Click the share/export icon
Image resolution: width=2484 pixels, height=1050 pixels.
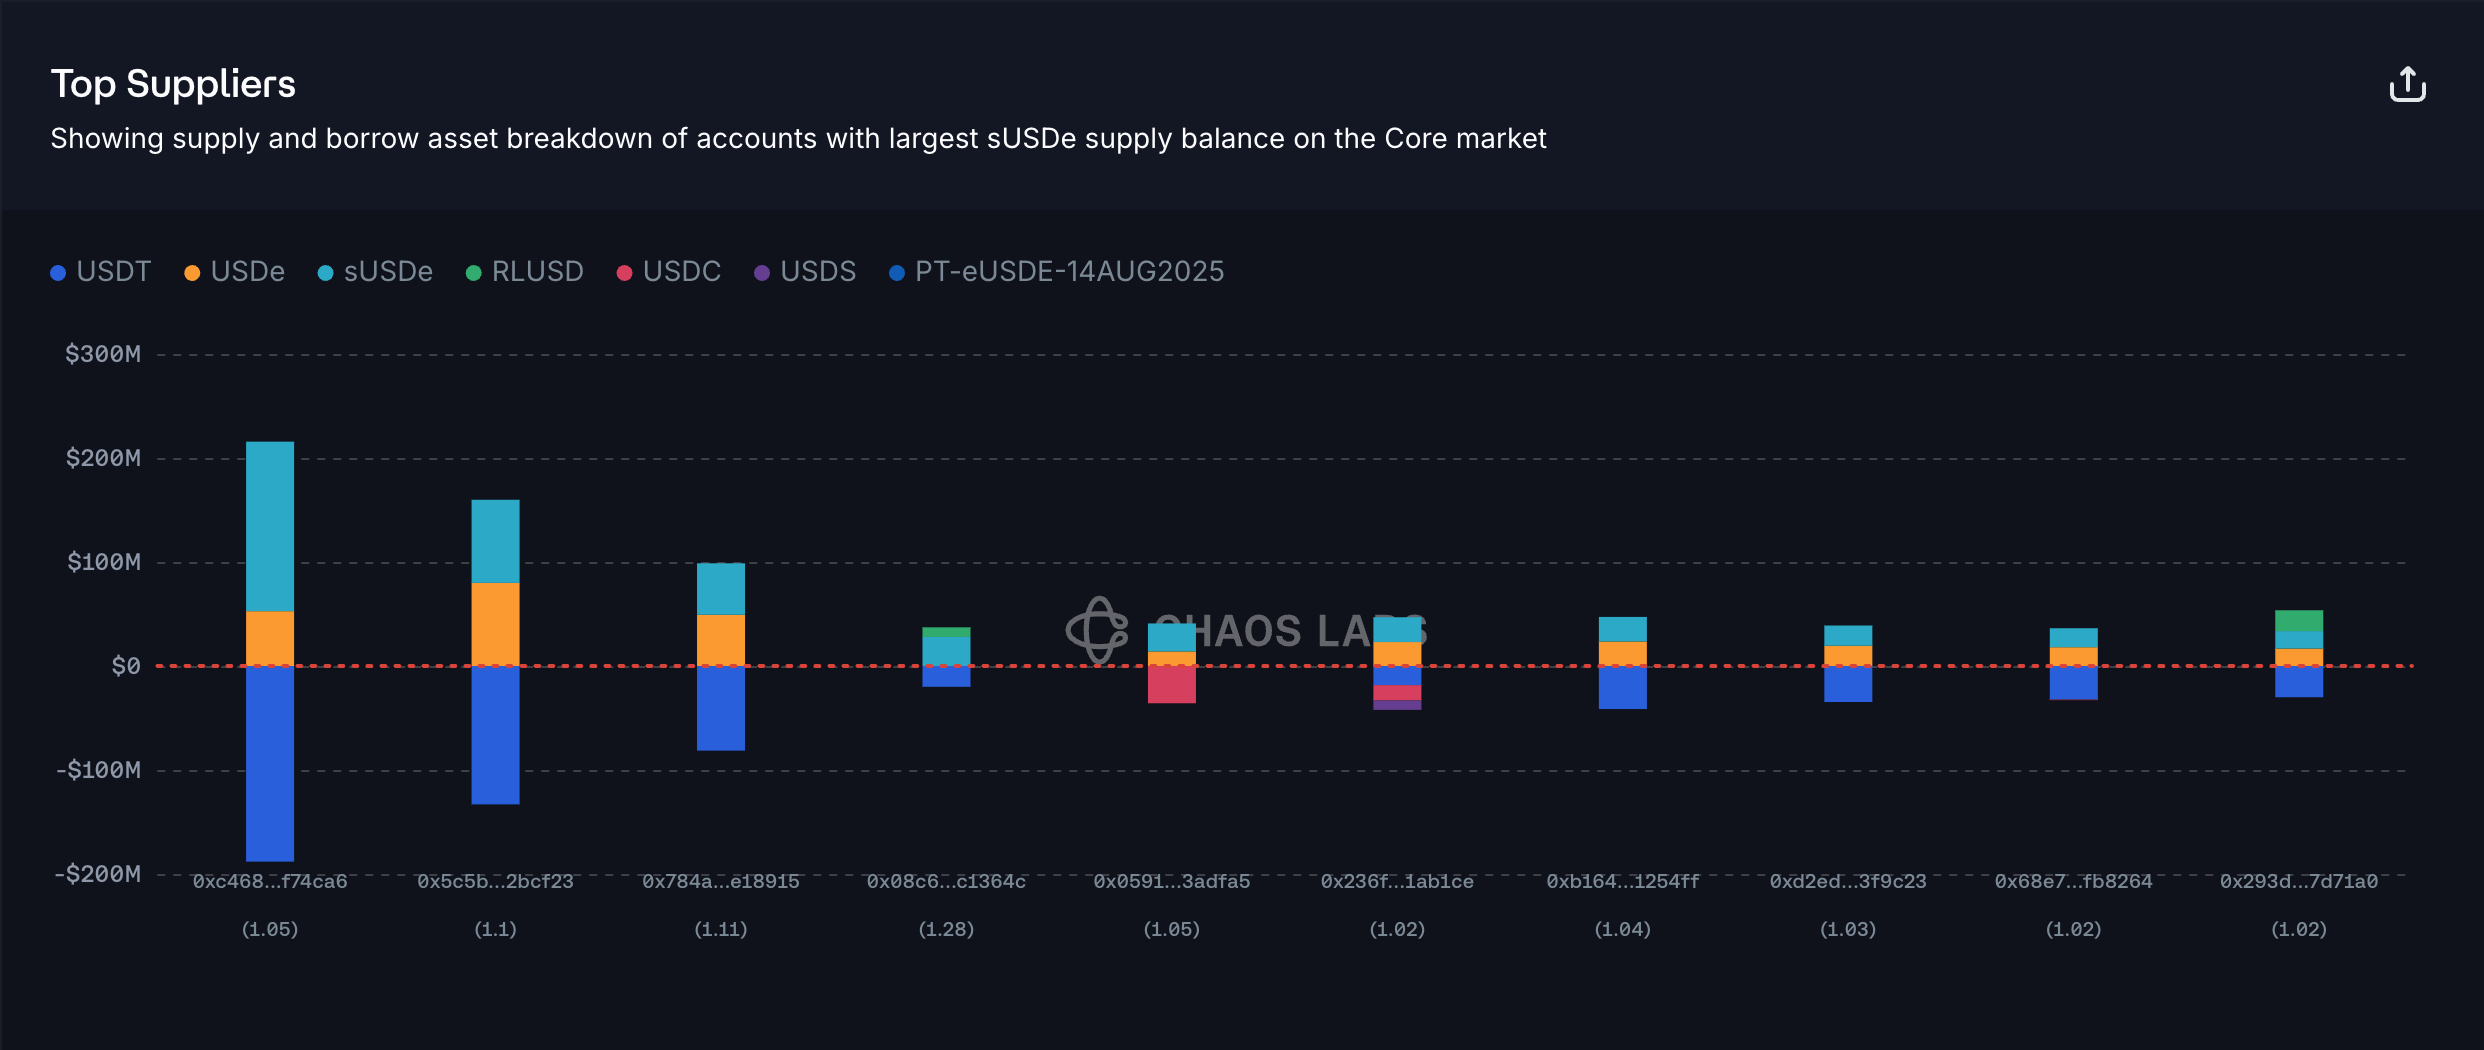click(x=2408, y=85)
